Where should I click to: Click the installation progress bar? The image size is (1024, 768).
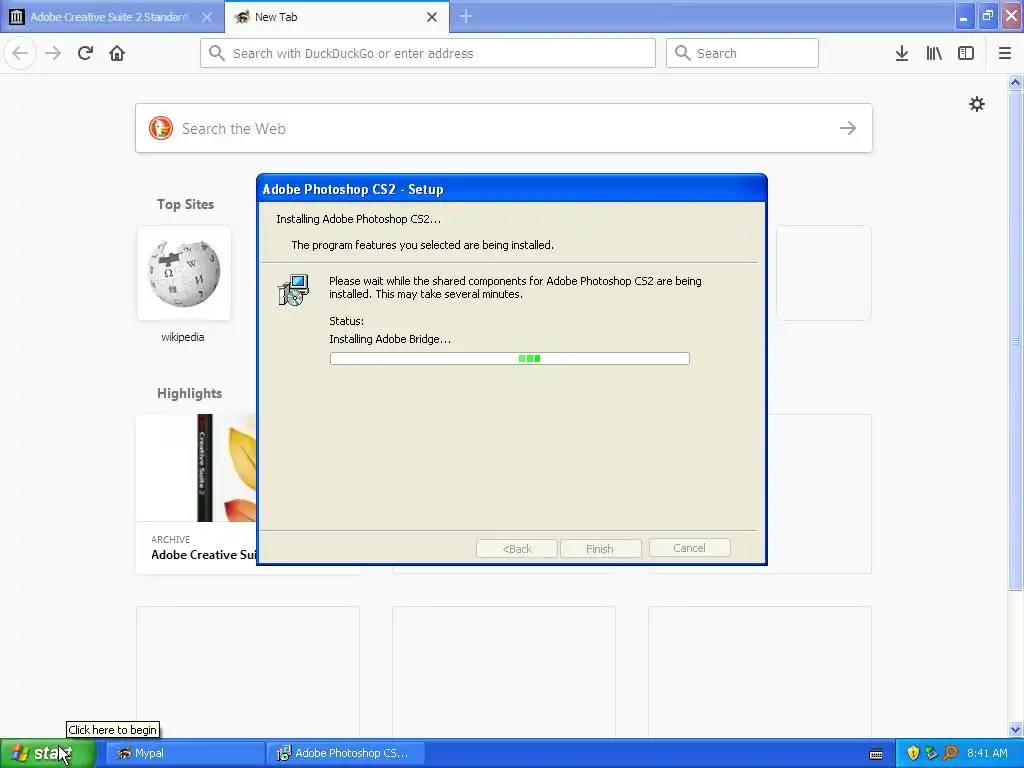click(509, 359)
